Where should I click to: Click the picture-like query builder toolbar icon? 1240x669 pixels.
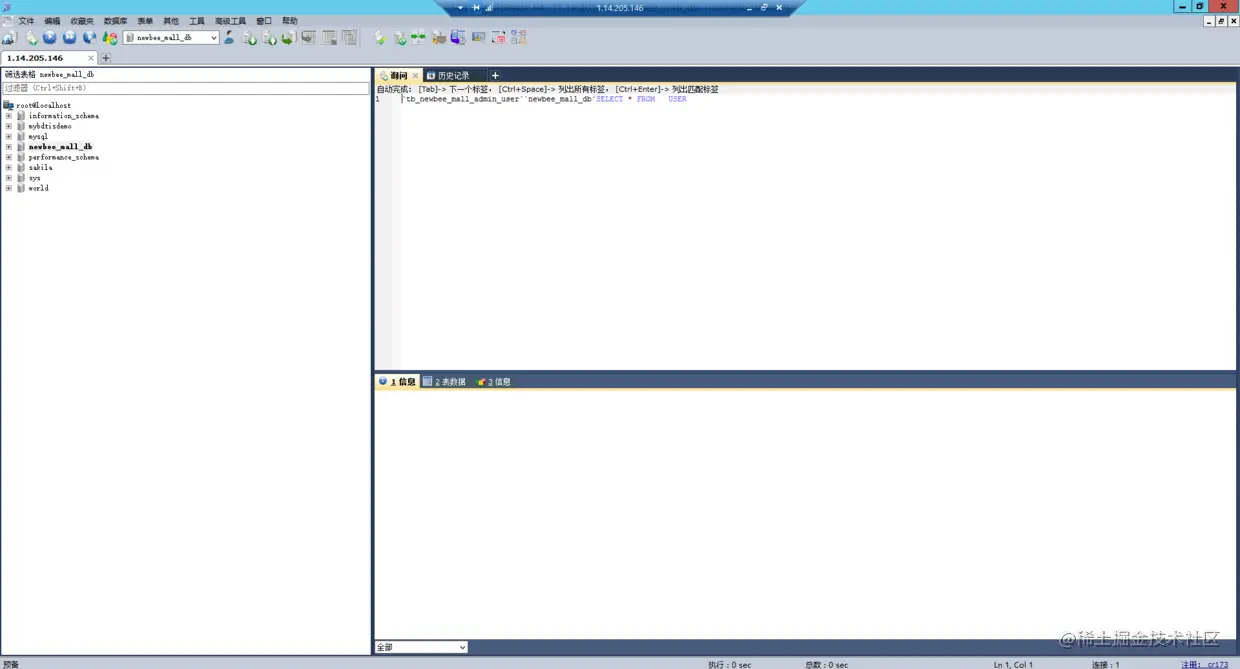point(478,38)
